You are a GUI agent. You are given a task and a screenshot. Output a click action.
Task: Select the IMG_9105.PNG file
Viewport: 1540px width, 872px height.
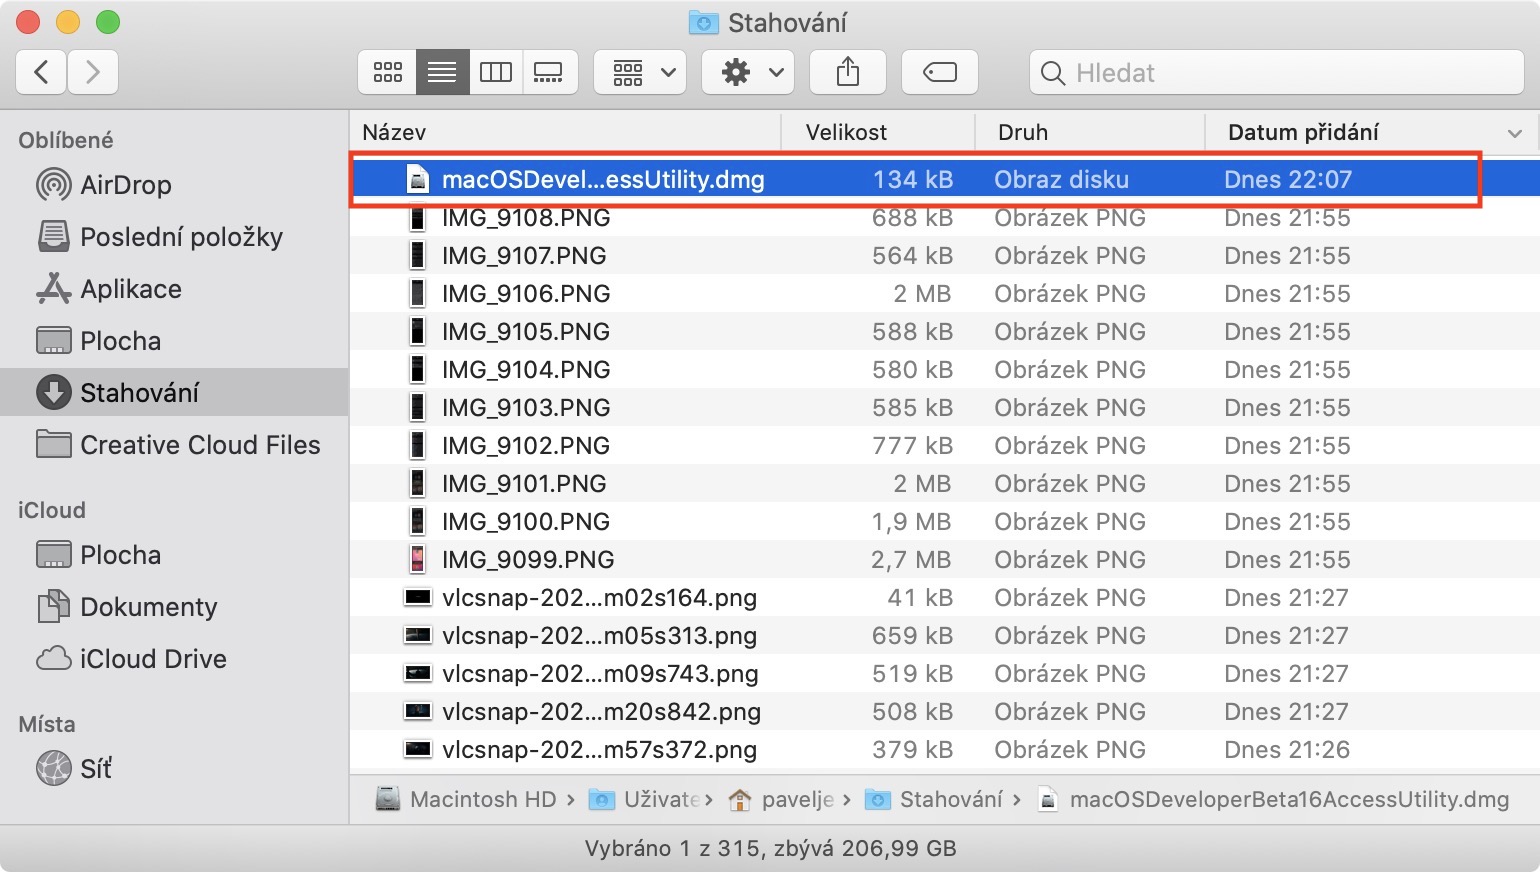tap(945, 332)
